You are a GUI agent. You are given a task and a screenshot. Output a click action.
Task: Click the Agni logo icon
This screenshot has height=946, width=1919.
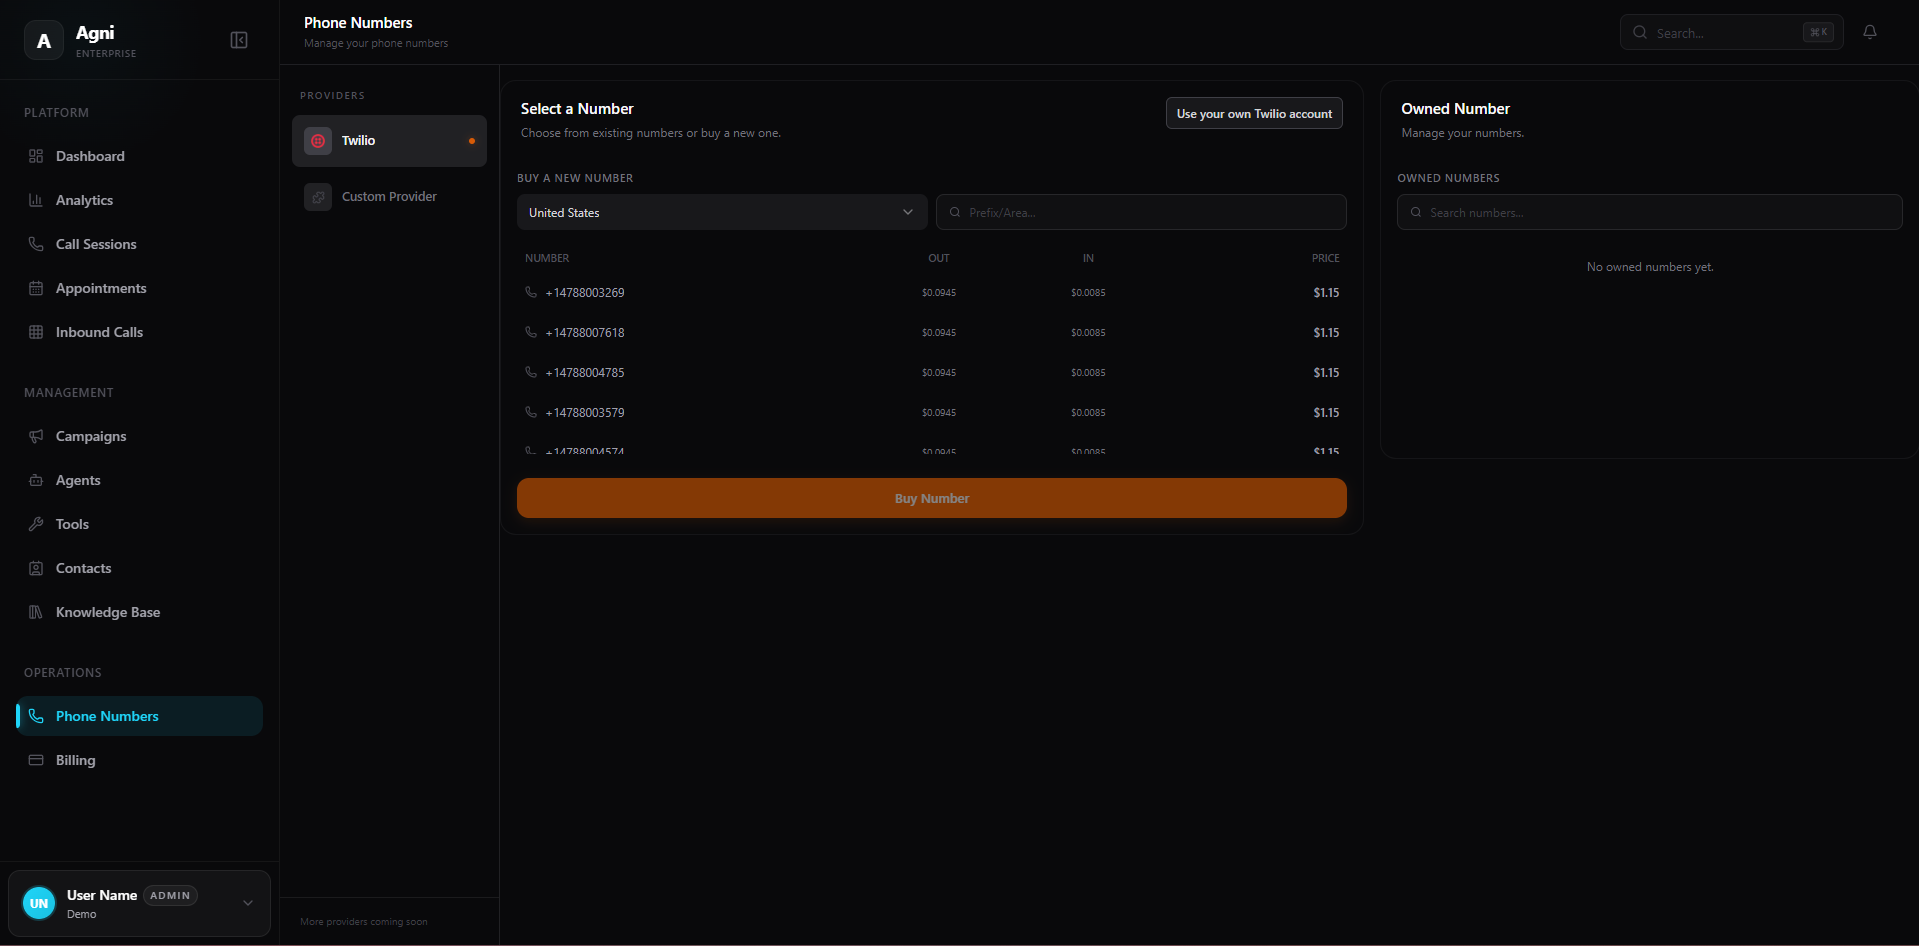pyautogui.click(x=44, y=40)
